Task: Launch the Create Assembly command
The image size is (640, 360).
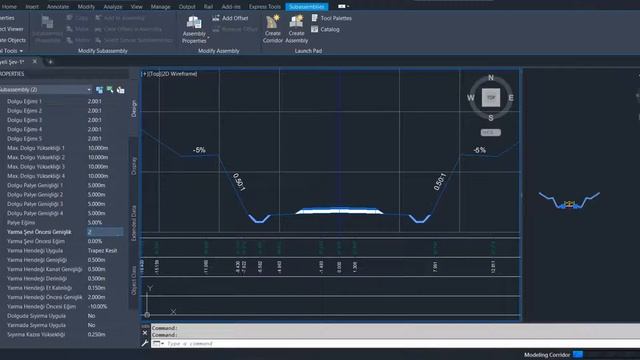Action: click(x=297, y=29)
